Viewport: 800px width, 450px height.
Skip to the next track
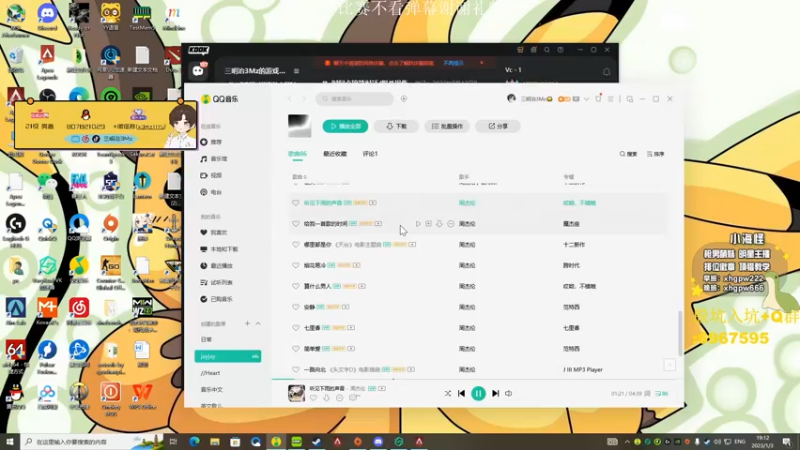click(x=495, y=393)
